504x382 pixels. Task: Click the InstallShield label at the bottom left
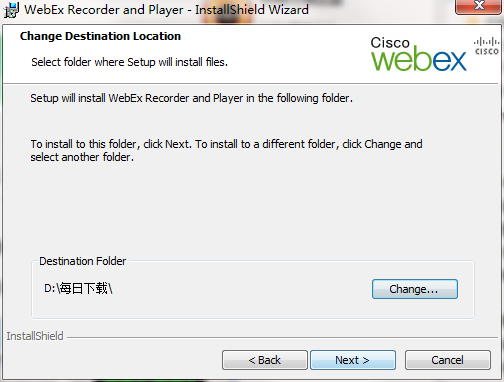(x=35, y=336)
